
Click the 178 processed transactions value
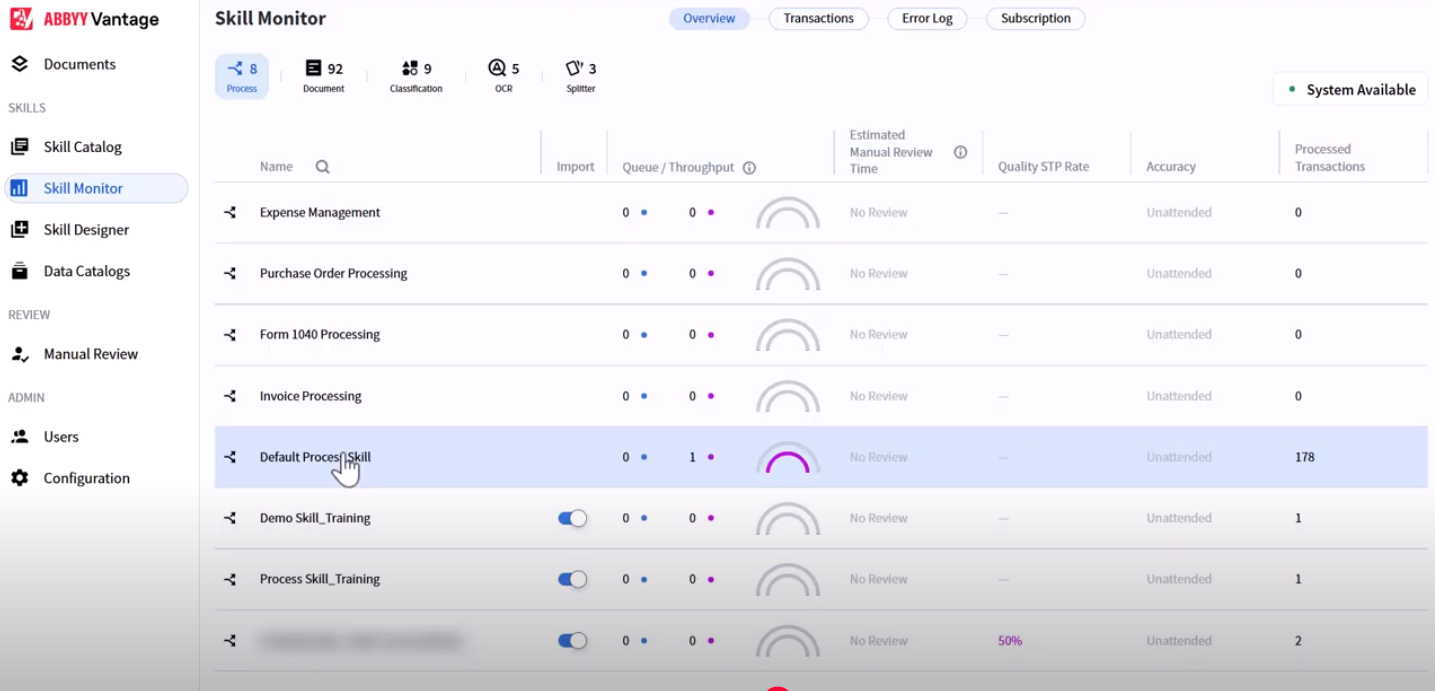click(x=1305, y=457)
